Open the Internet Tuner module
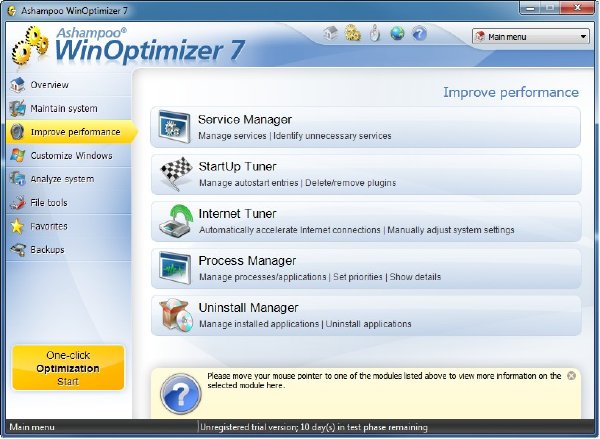The height and width of the screenshot is (439, 600). pyautogui.click(x=366, y=221)
